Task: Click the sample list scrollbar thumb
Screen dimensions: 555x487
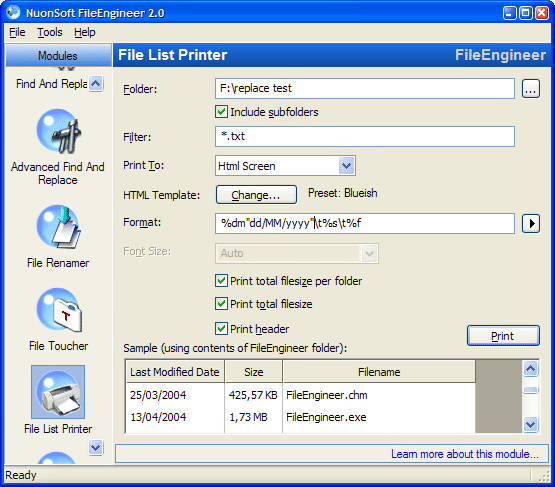Action: point(531,390)
